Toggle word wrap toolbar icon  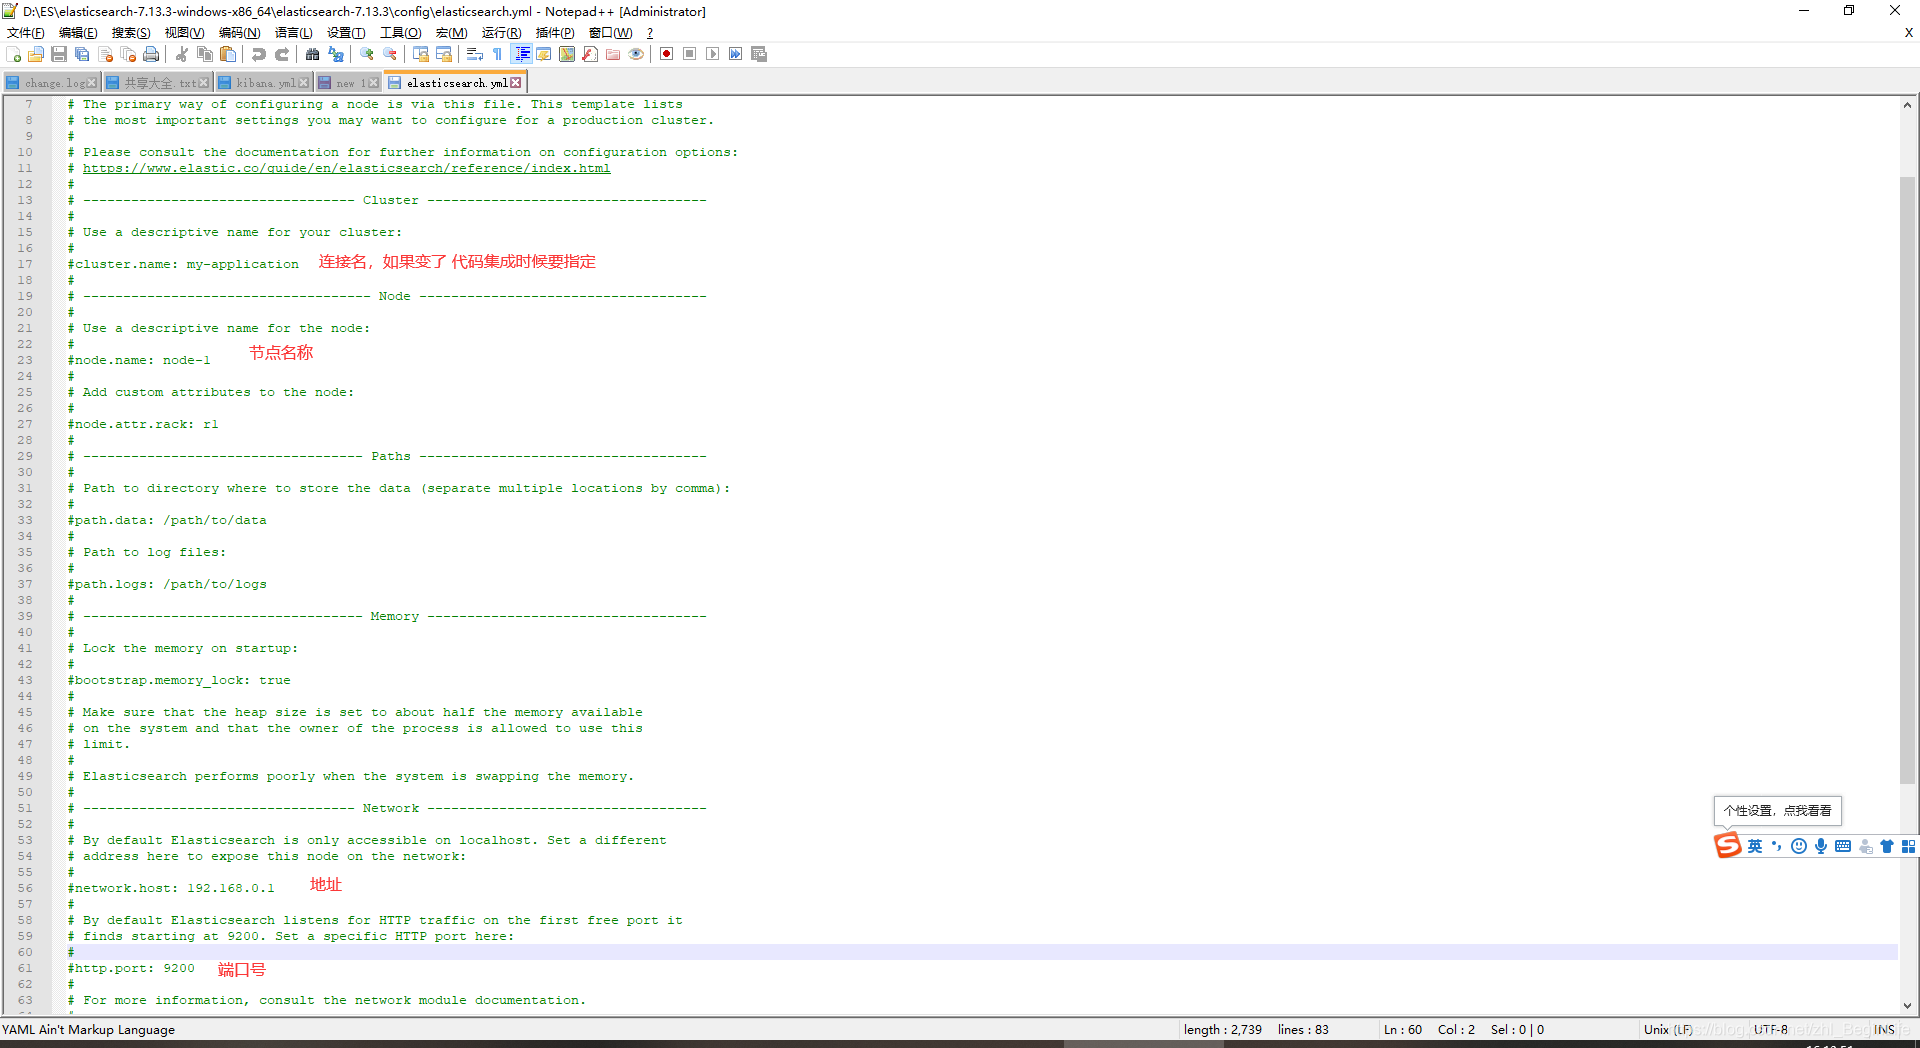pos(475,54)
